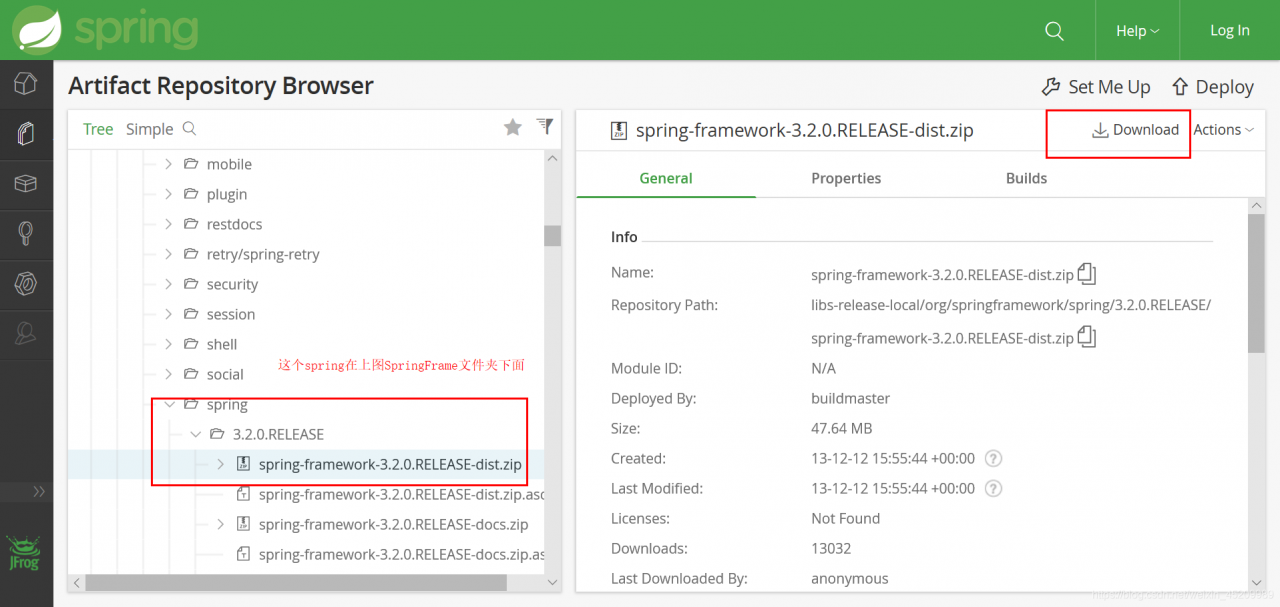Click the Download button

1135,130
